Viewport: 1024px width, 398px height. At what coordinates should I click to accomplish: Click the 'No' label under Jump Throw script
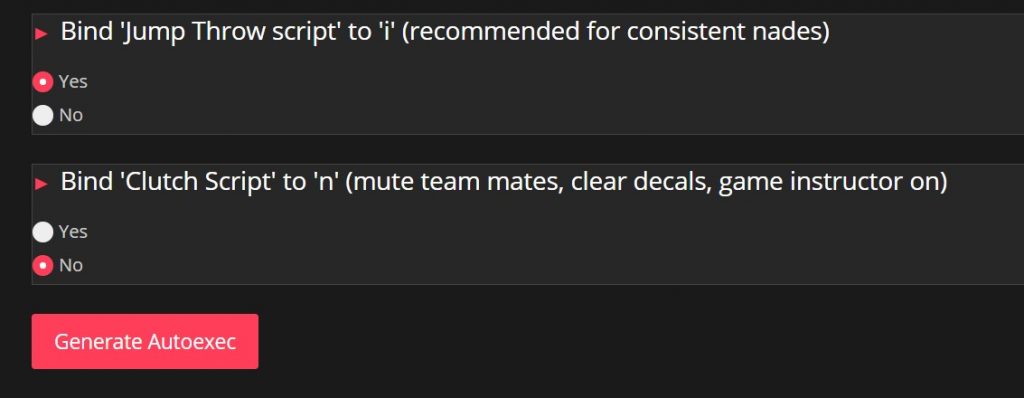point(71,116)
